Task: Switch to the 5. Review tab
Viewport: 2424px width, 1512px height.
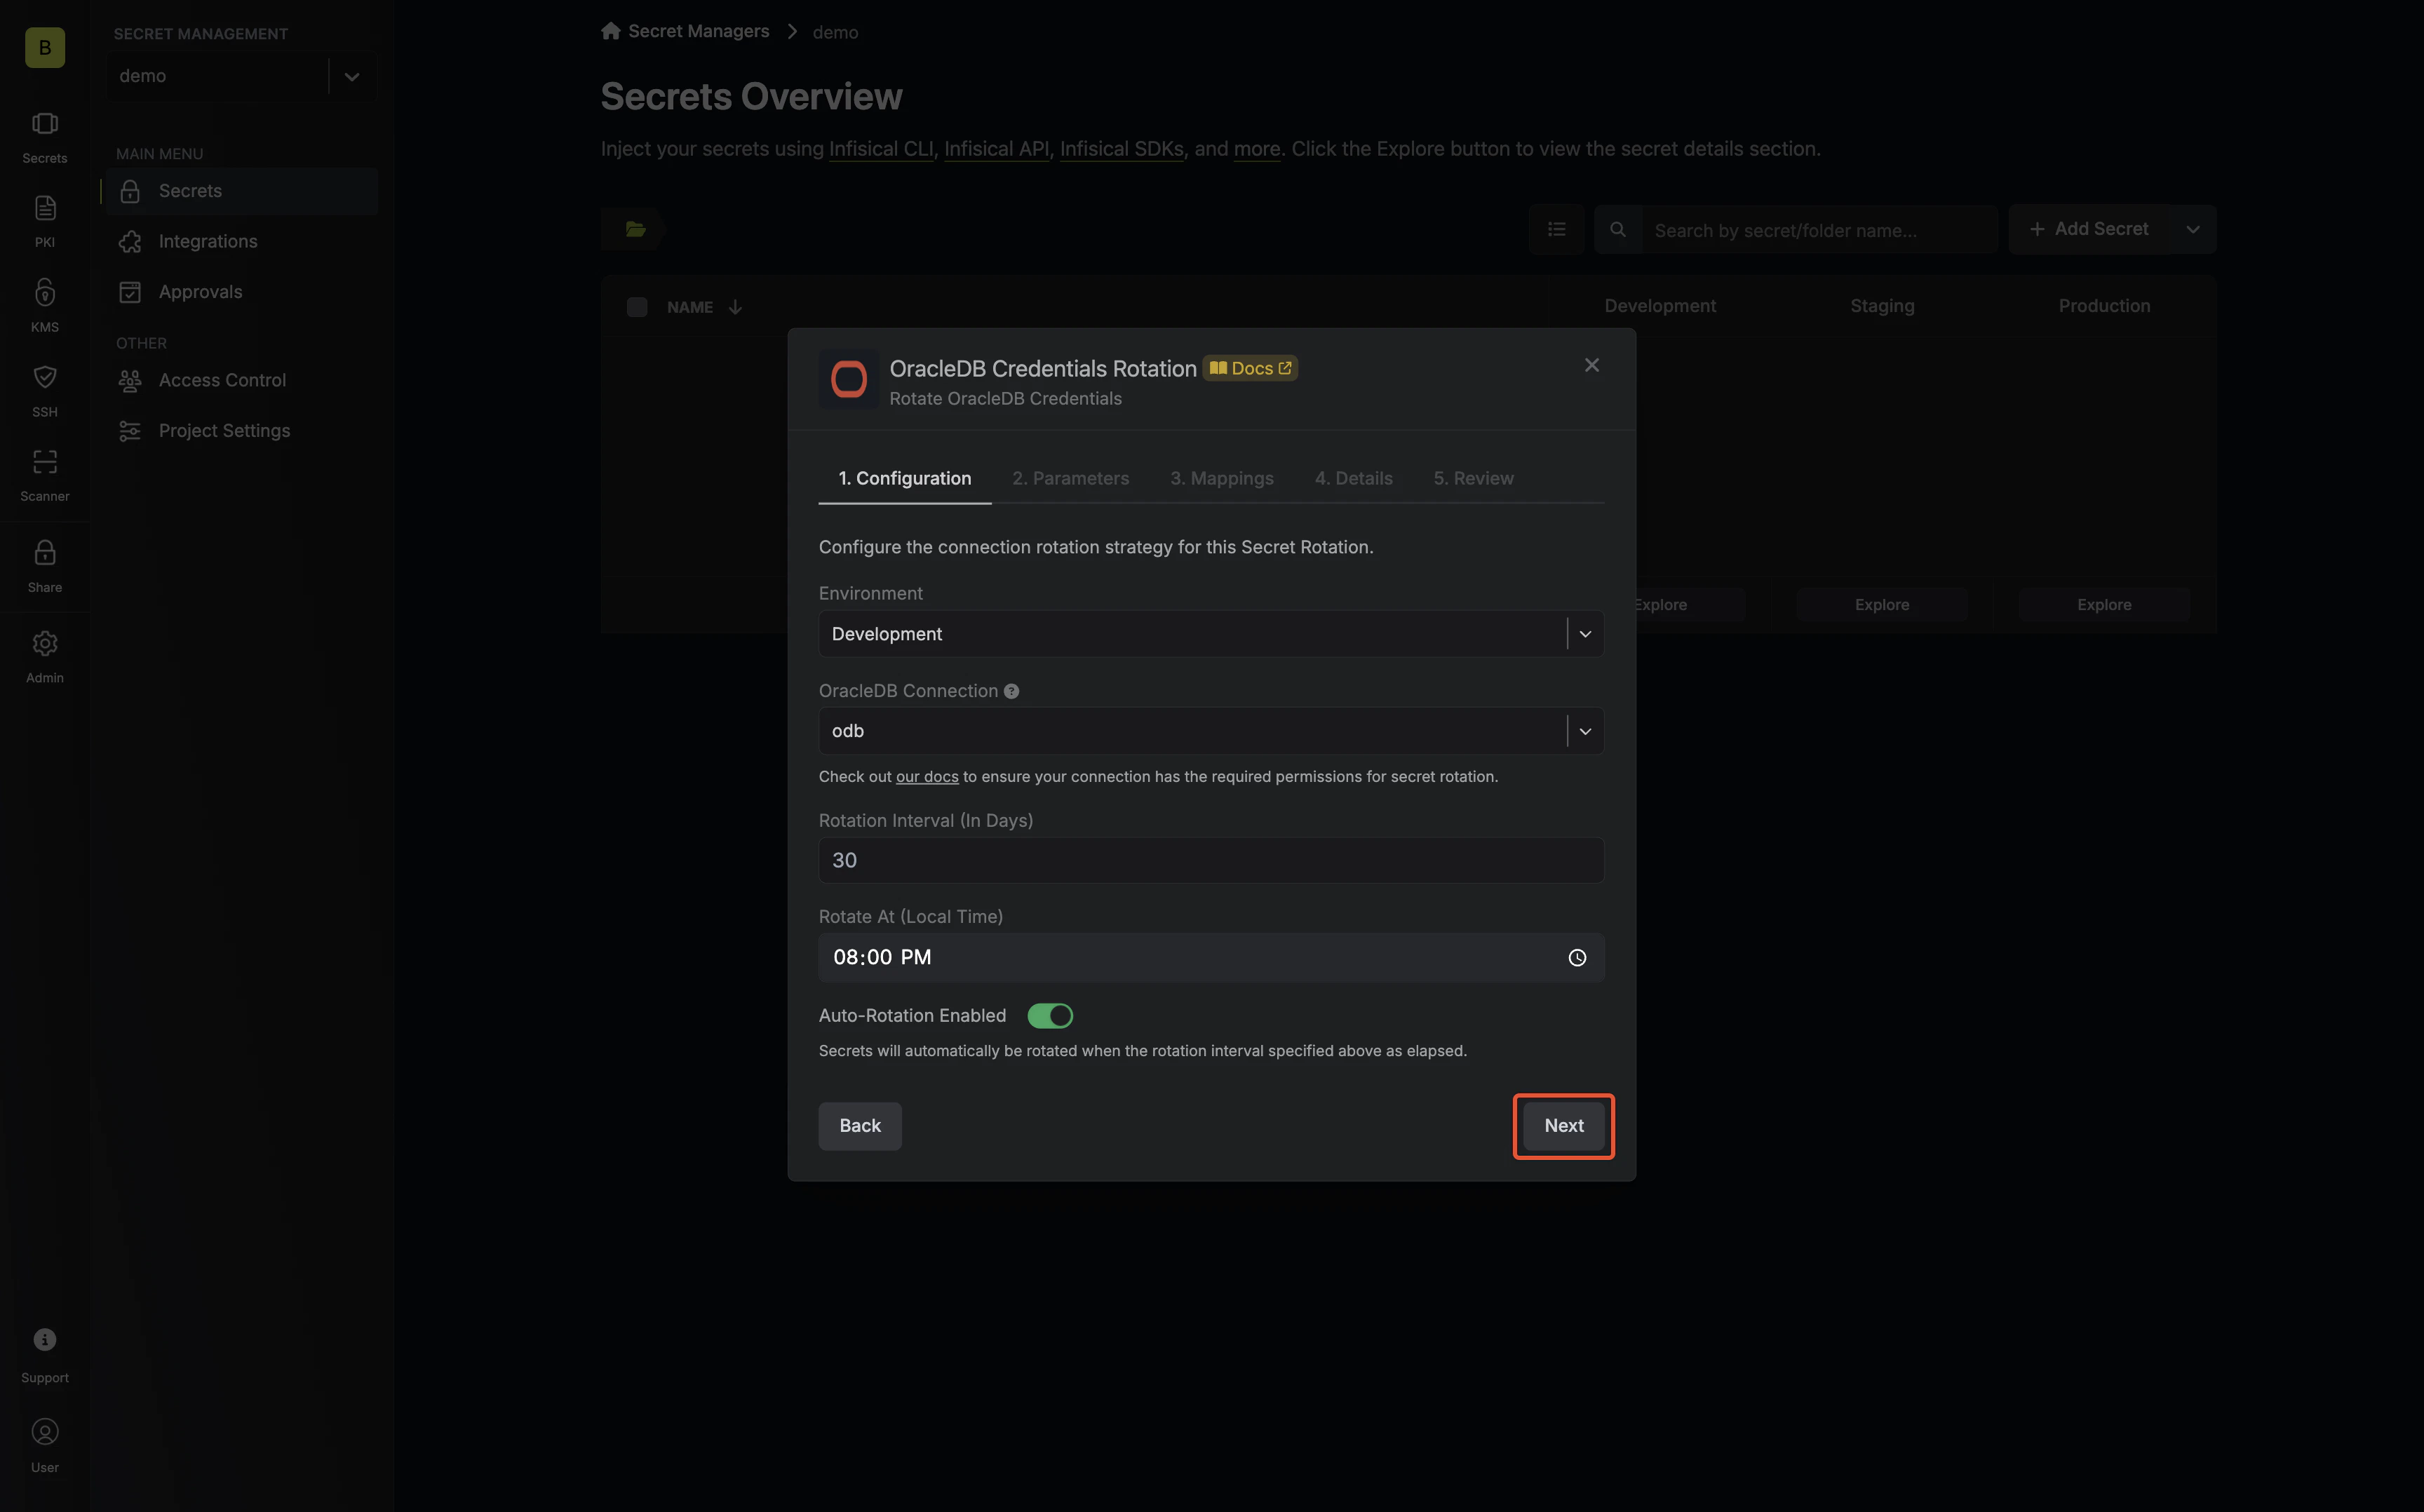Action: coord(1473,478)
